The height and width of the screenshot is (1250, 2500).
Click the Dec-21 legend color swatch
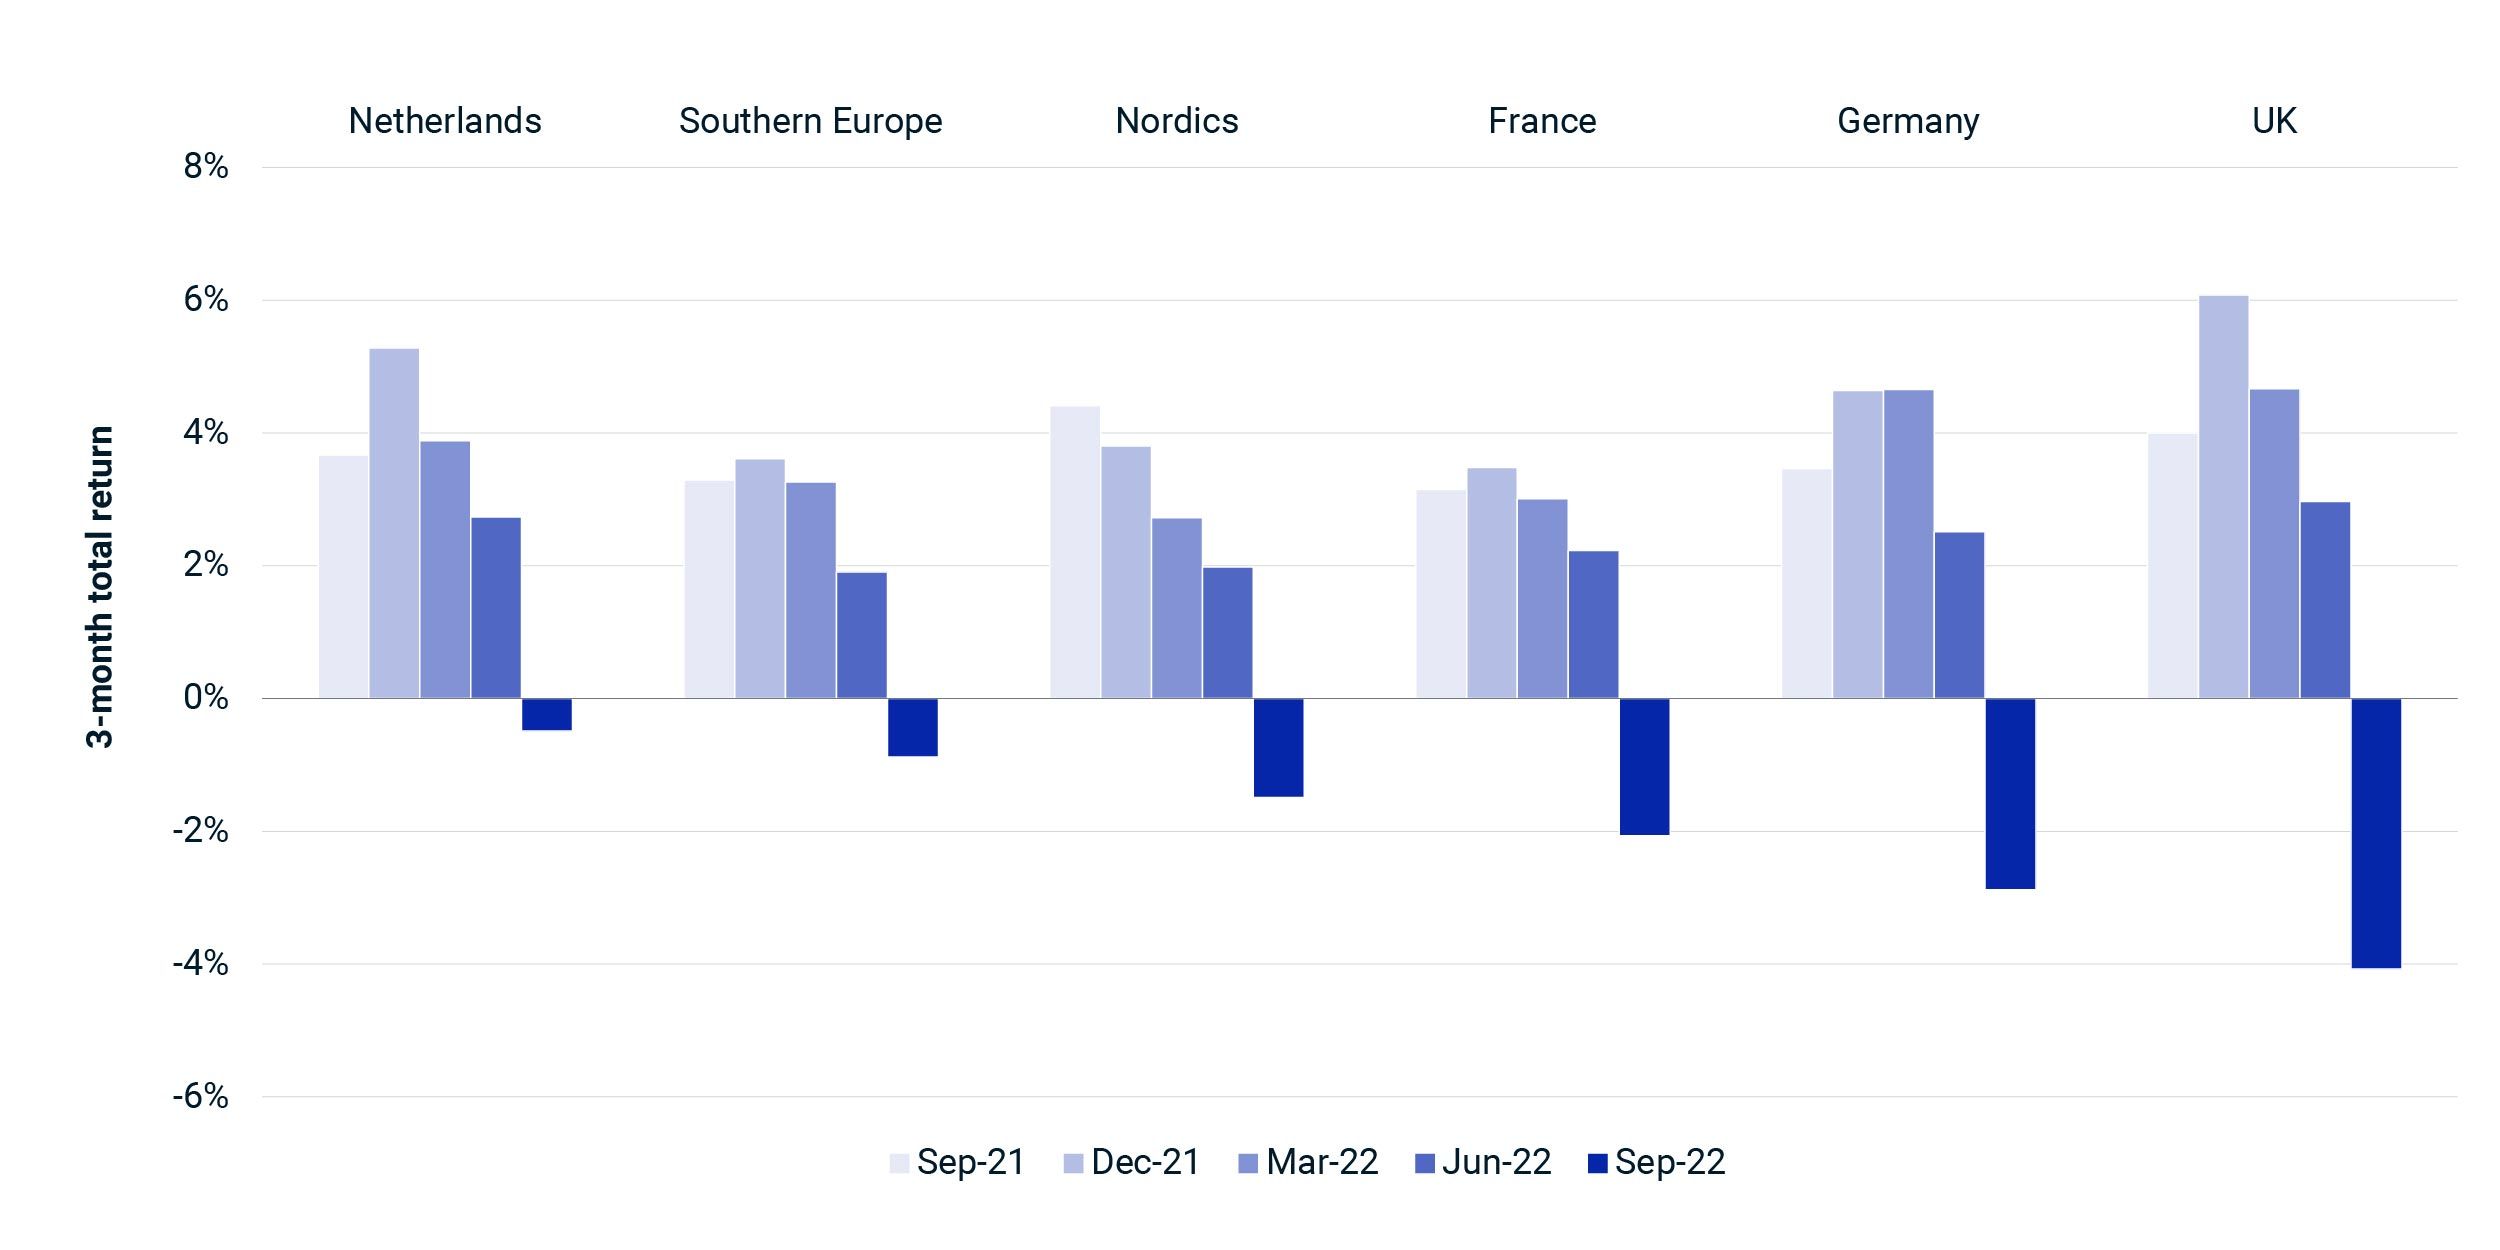(x=1073, y=1163)
